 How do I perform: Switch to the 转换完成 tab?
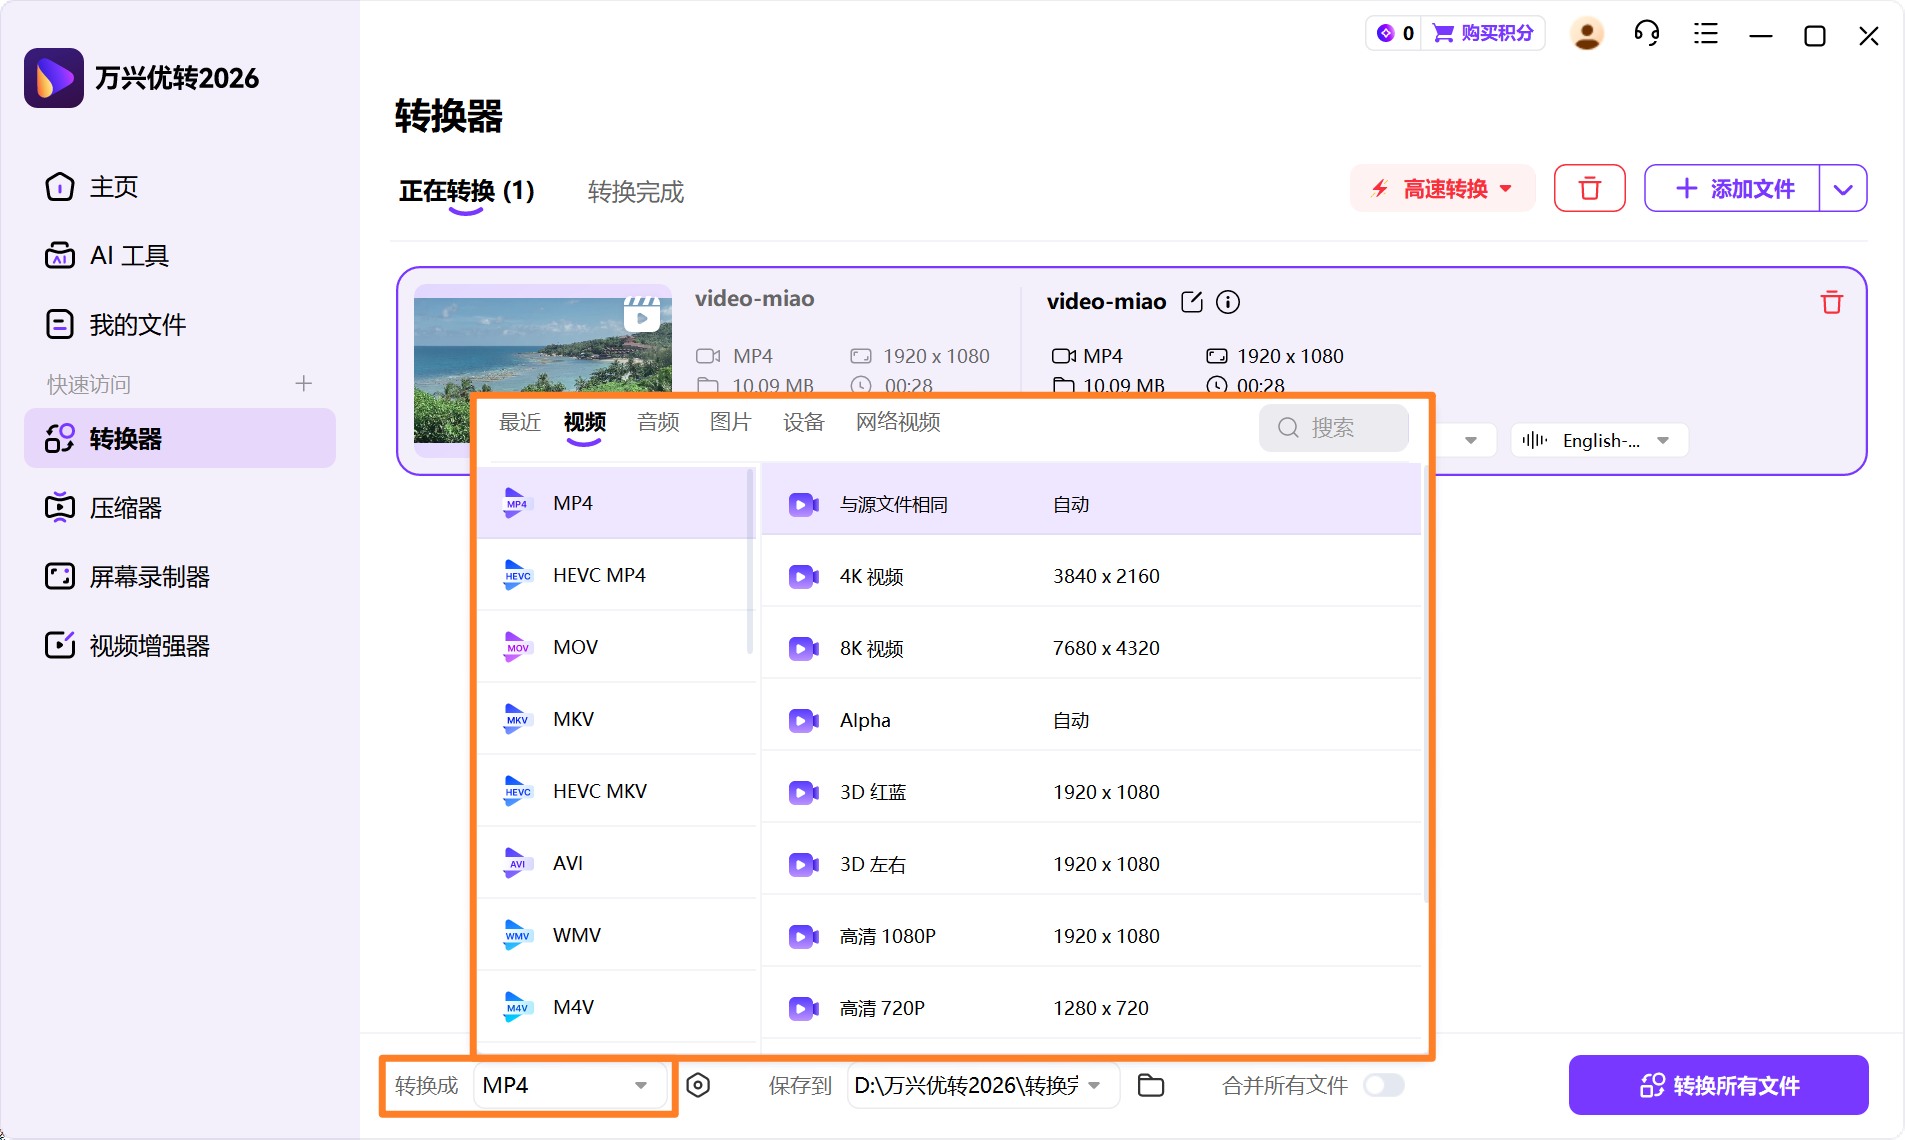pyautogui.click(x=635, y=192)
